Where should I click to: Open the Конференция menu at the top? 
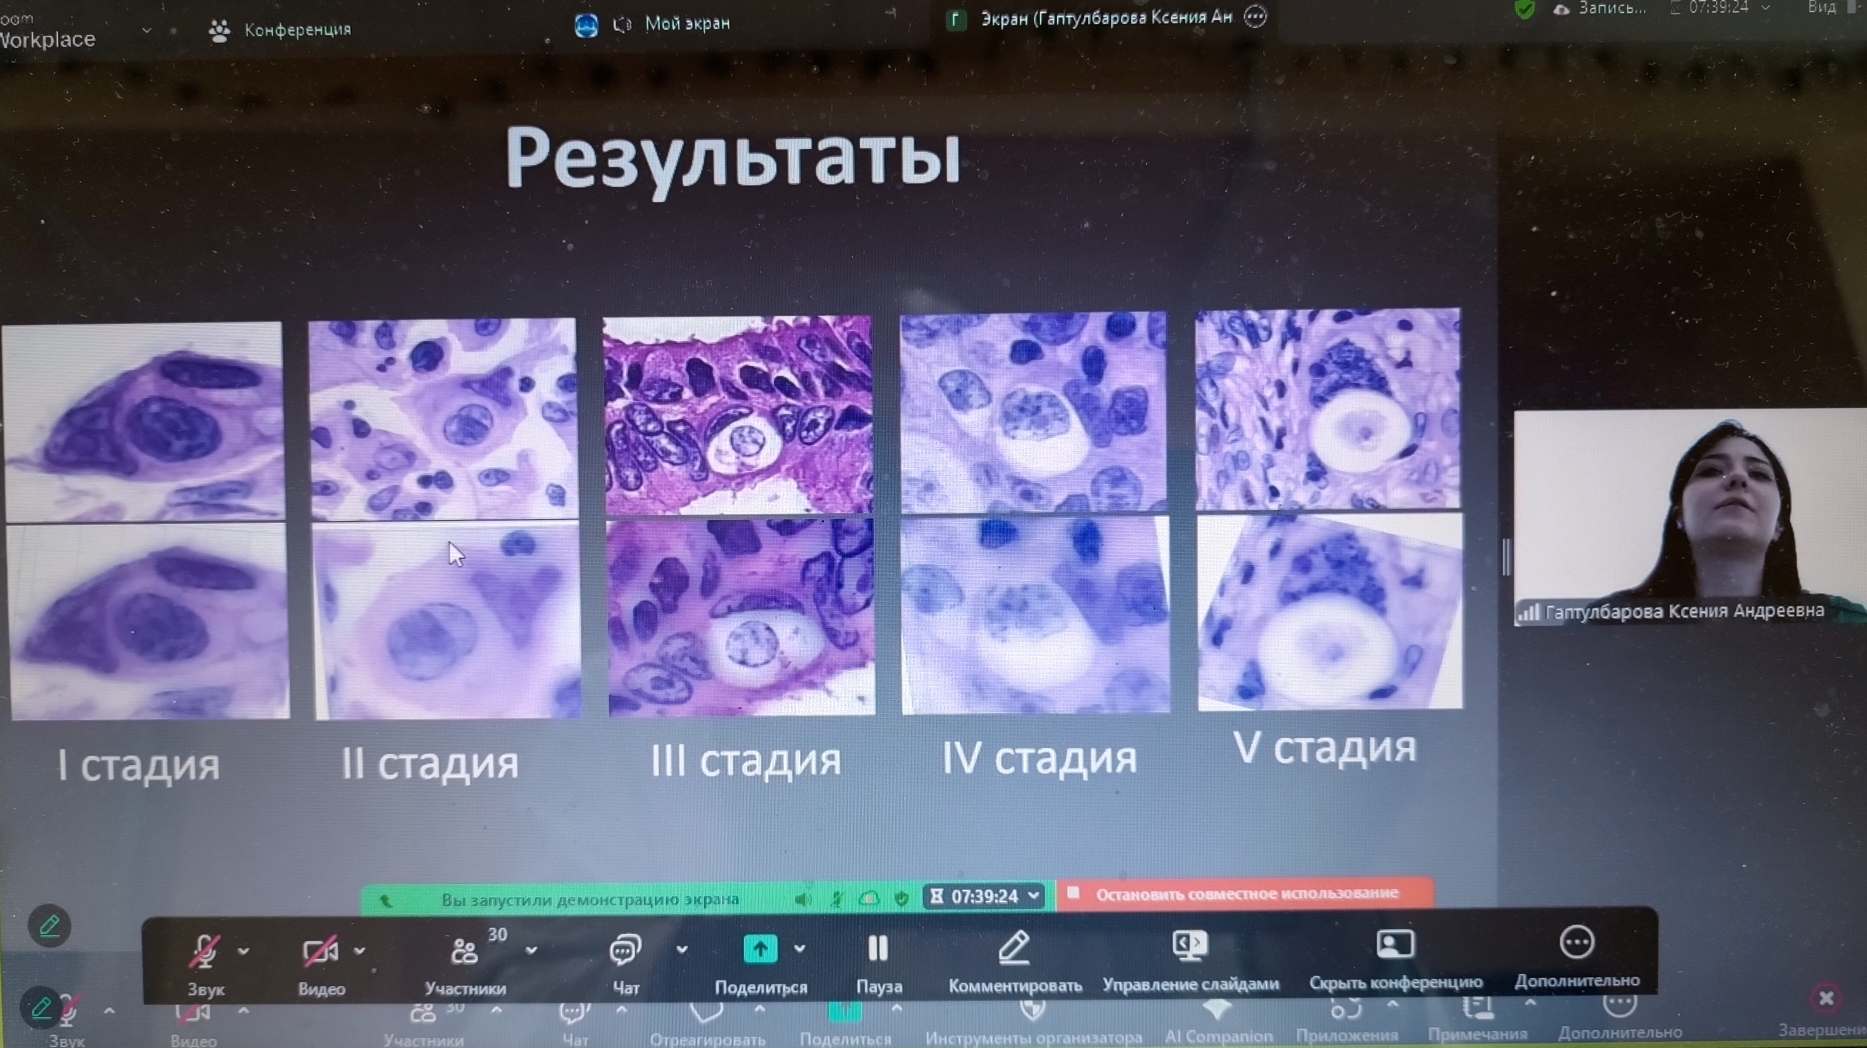tap(281, 30)
